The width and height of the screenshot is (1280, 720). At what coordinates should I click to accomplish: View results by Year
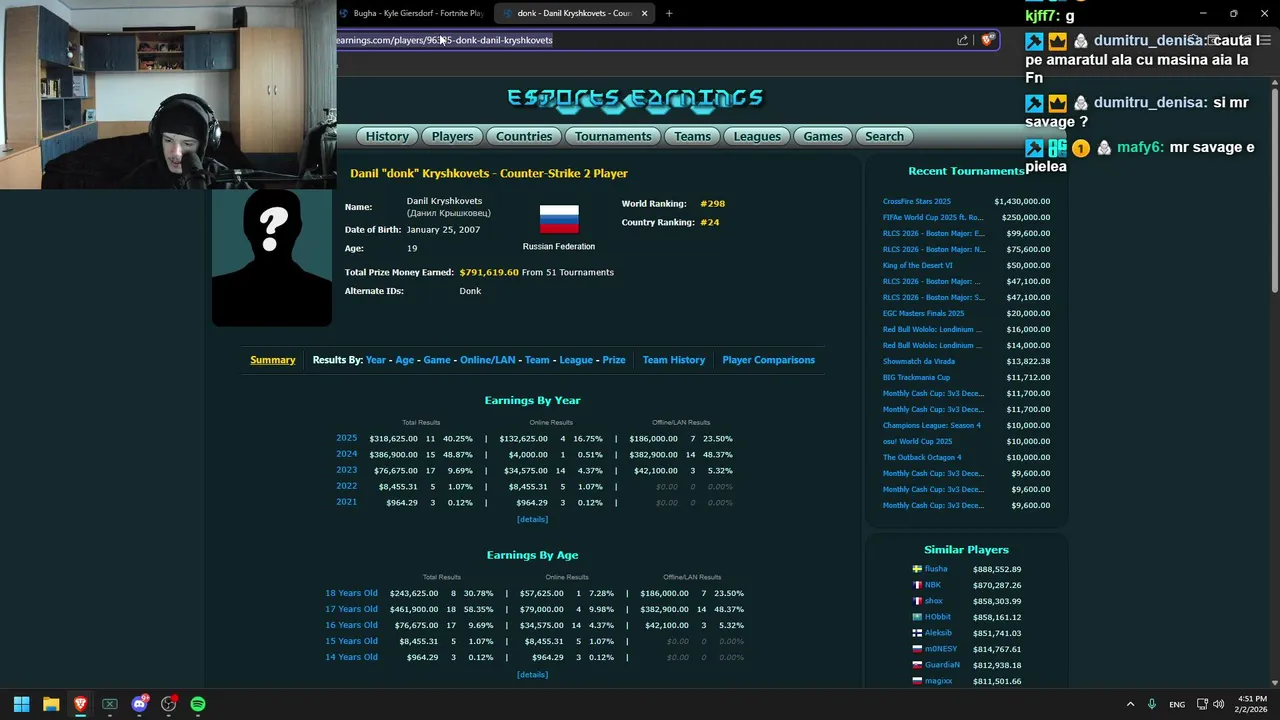(376, 360)
